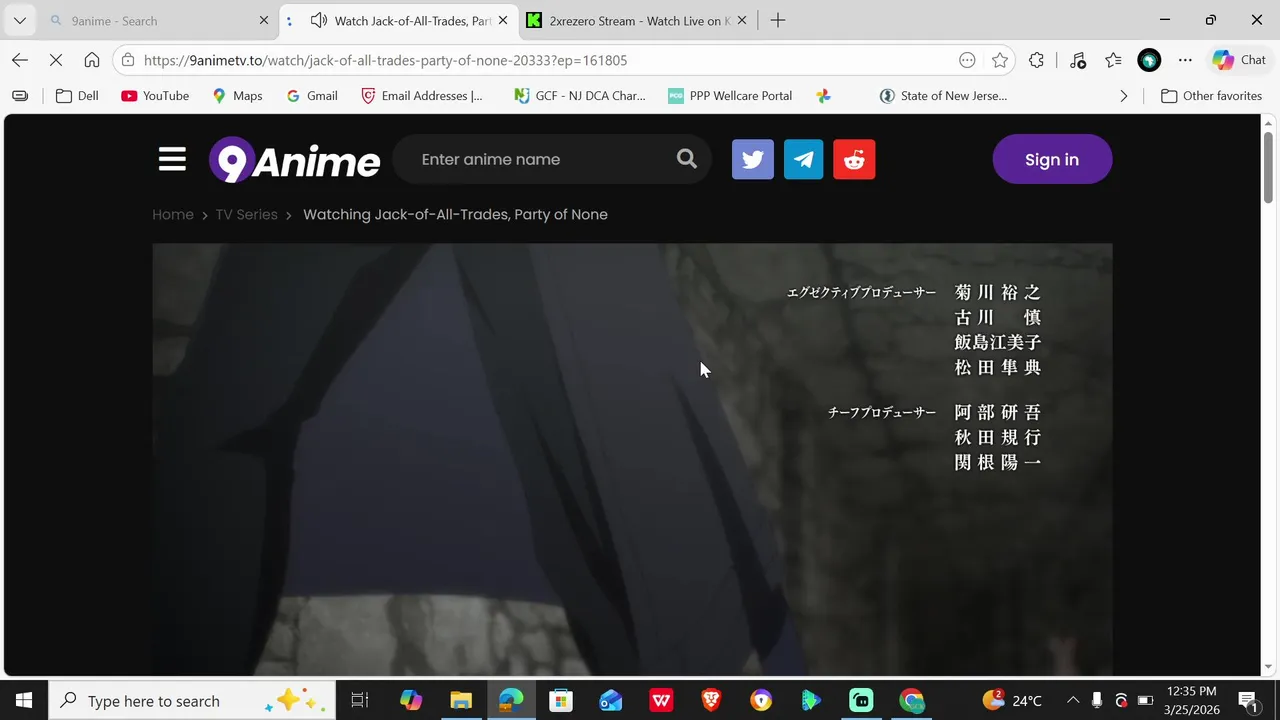
Task: Close the Watch Jack-of-All-Trades tab
Action: (x=503, y=20)
